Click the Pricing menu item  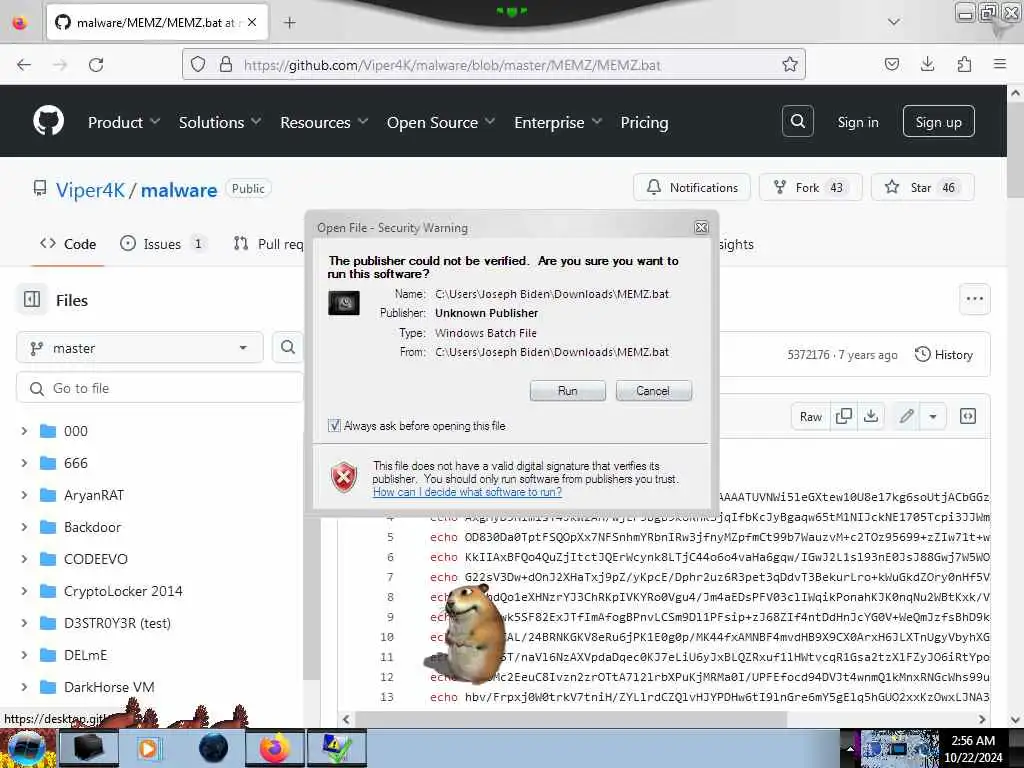tap(644, 122)
